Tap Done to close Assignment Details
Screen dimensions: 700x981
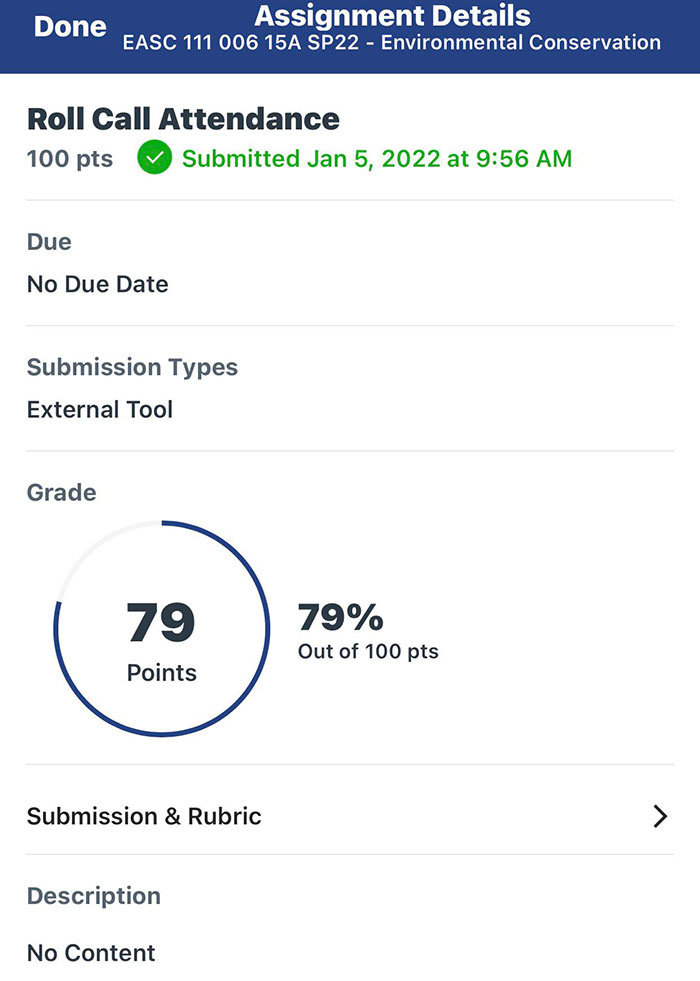click(x=68, y=27)
